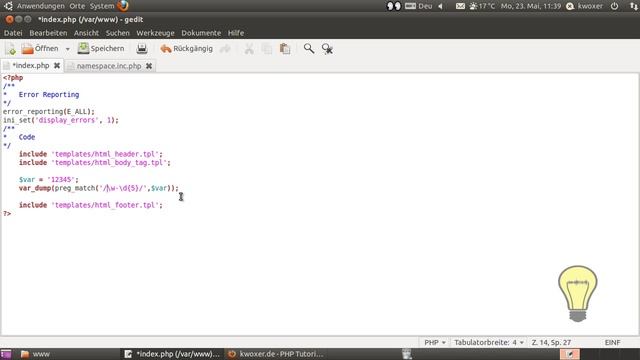Click the EINF insert mode indicator

pyautogui.click(x=612, y=342)
